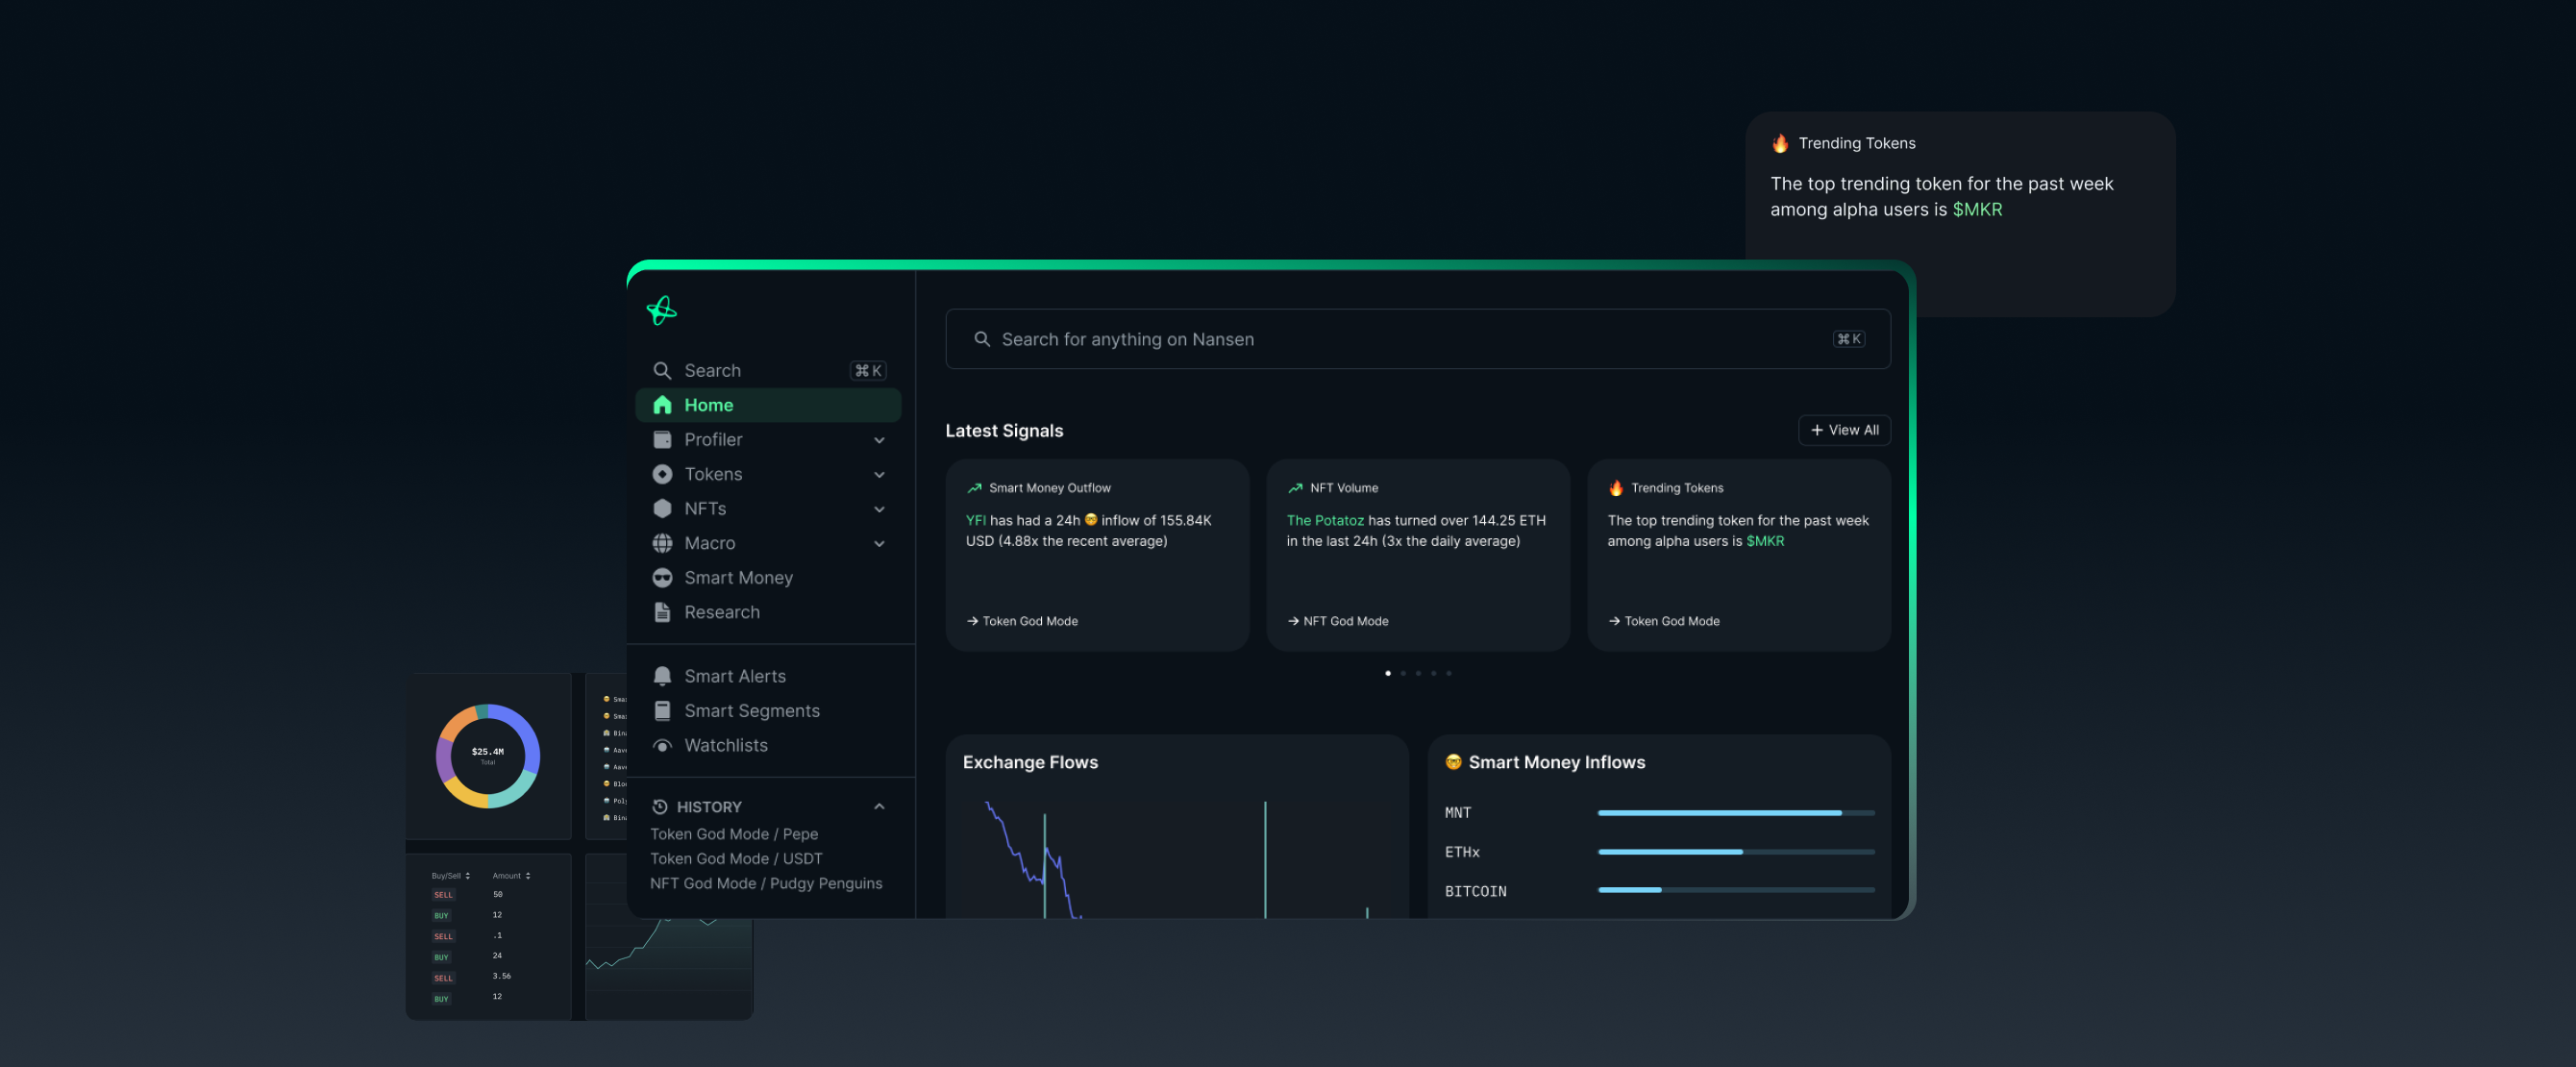Expand the NFTs dropdown arrow
This screenshot has height=1067, width=2576.
point(879,509)
